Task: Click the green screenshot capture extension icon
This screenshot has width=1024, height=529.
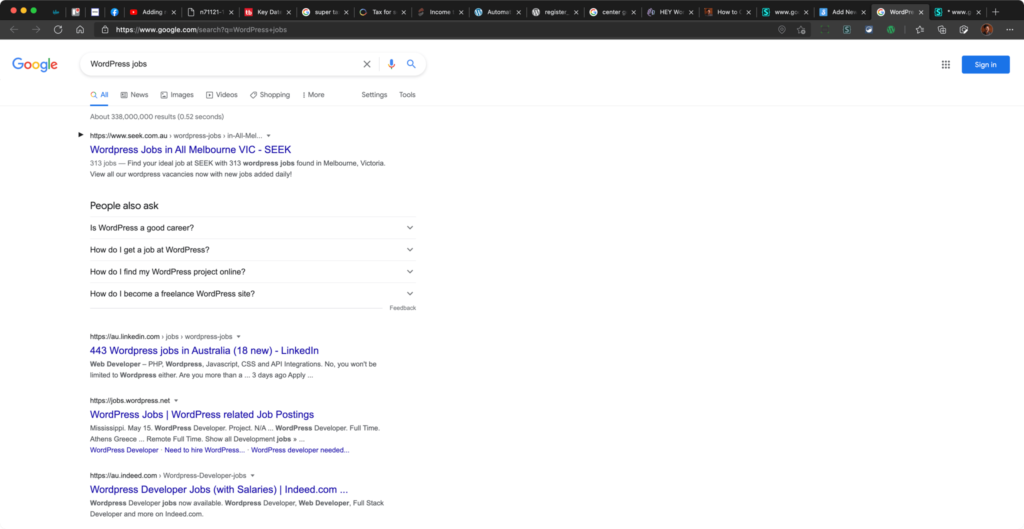Action: (825, 29)
